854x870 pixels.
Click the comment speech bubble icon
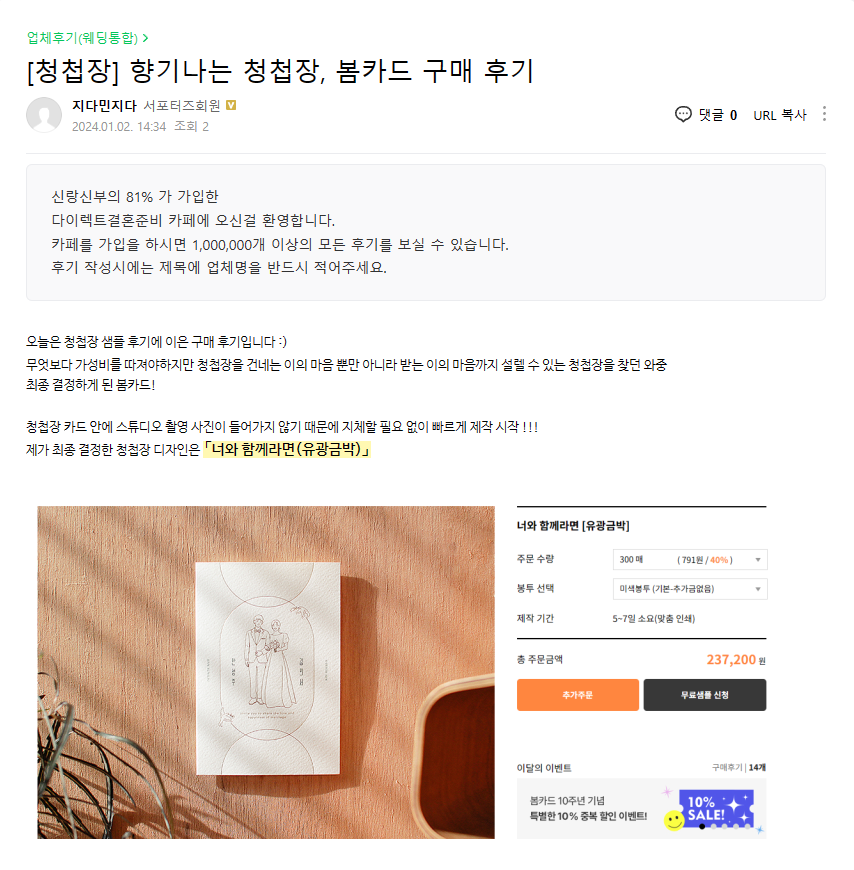click(683, 114)
